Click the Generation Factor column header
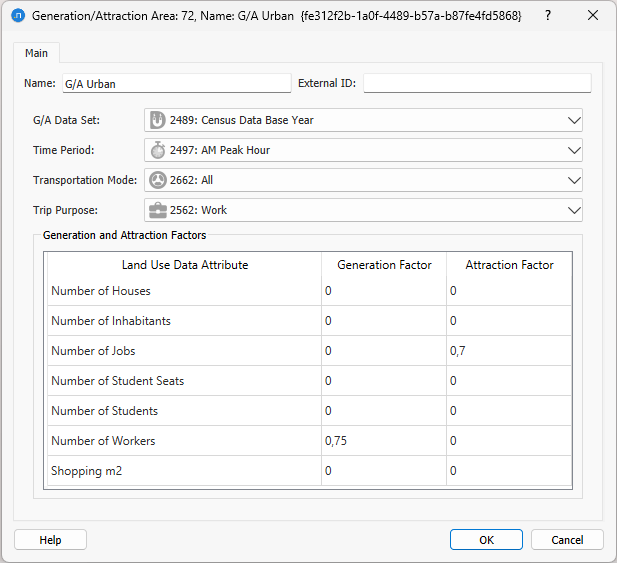 tap(384, 265)
